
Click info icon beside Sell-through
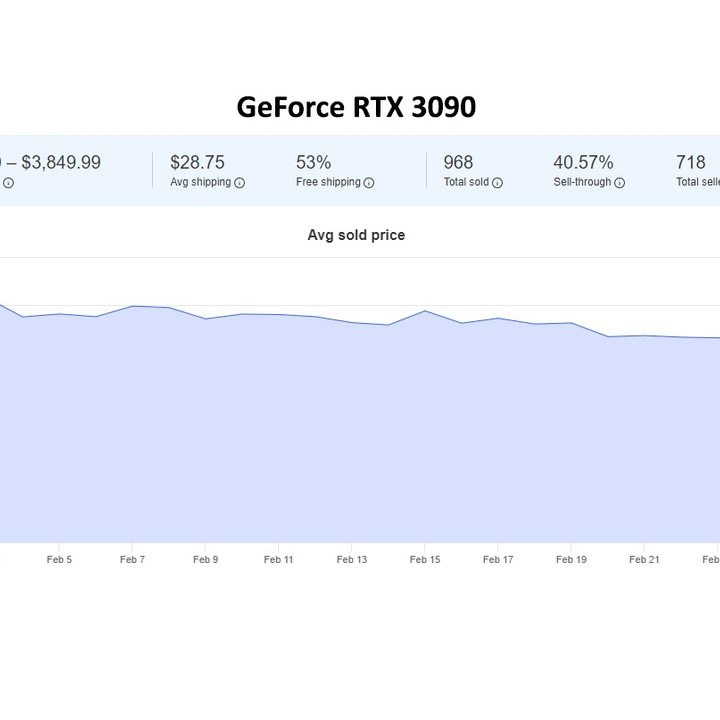click(x=619, y=183)
